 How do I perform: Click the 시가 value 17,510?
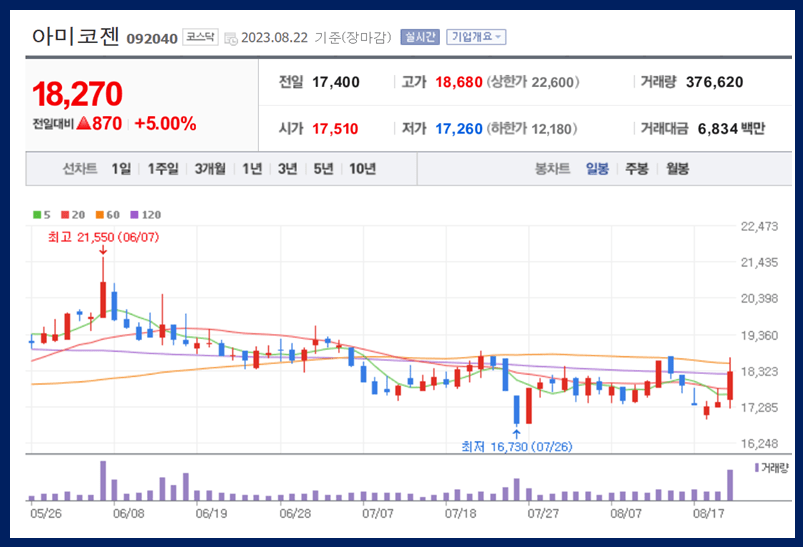(335, 129)
